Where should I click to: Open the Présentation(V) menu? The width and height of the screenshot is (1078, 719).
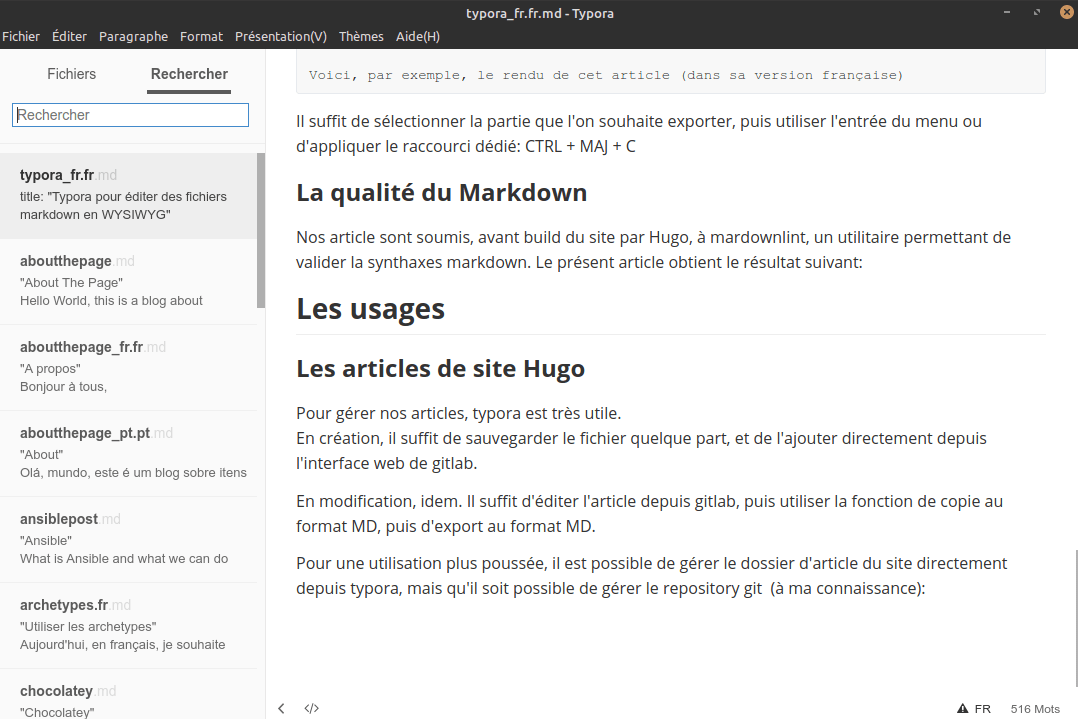coord(280,36)
